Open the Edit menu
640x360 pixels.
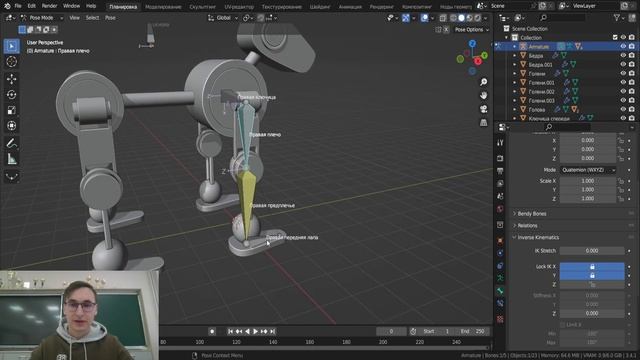click(31, 6)
